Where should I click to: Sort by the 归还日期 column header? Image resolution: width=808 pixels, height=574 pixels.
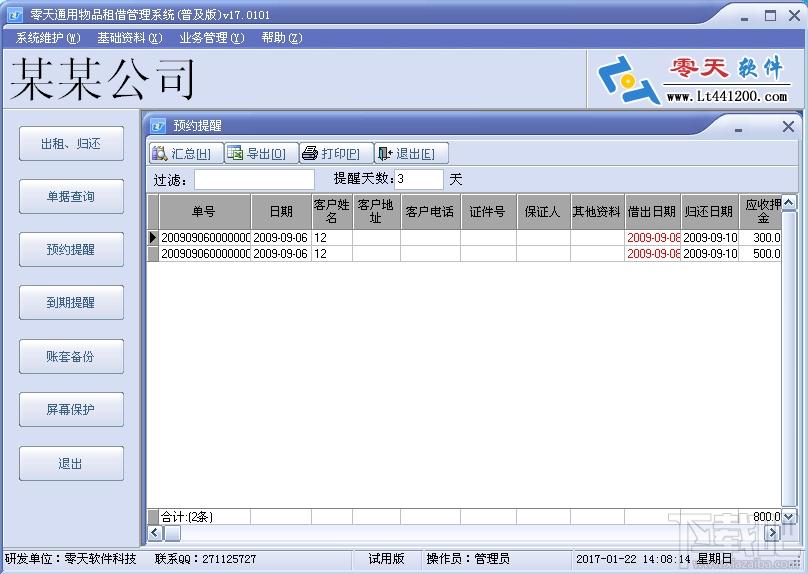click(709, 212)
